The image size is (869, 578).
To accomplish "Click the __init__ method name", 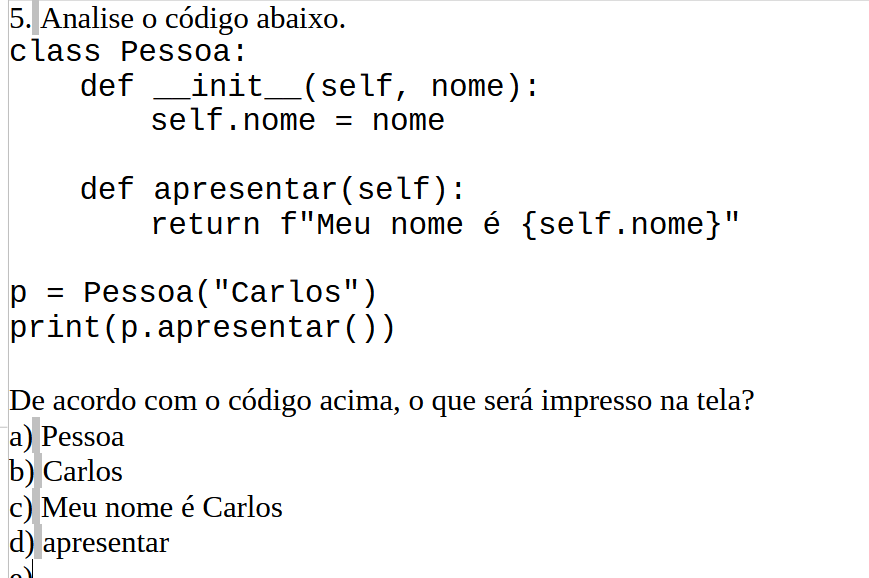I will tap(226, 87).
